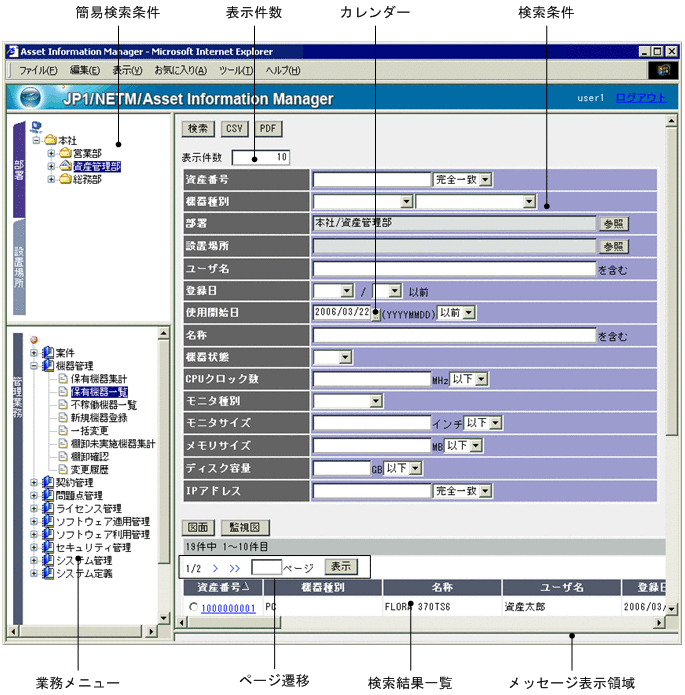
Task: Click the CSV export button
Action: click(x=235, y=129)
